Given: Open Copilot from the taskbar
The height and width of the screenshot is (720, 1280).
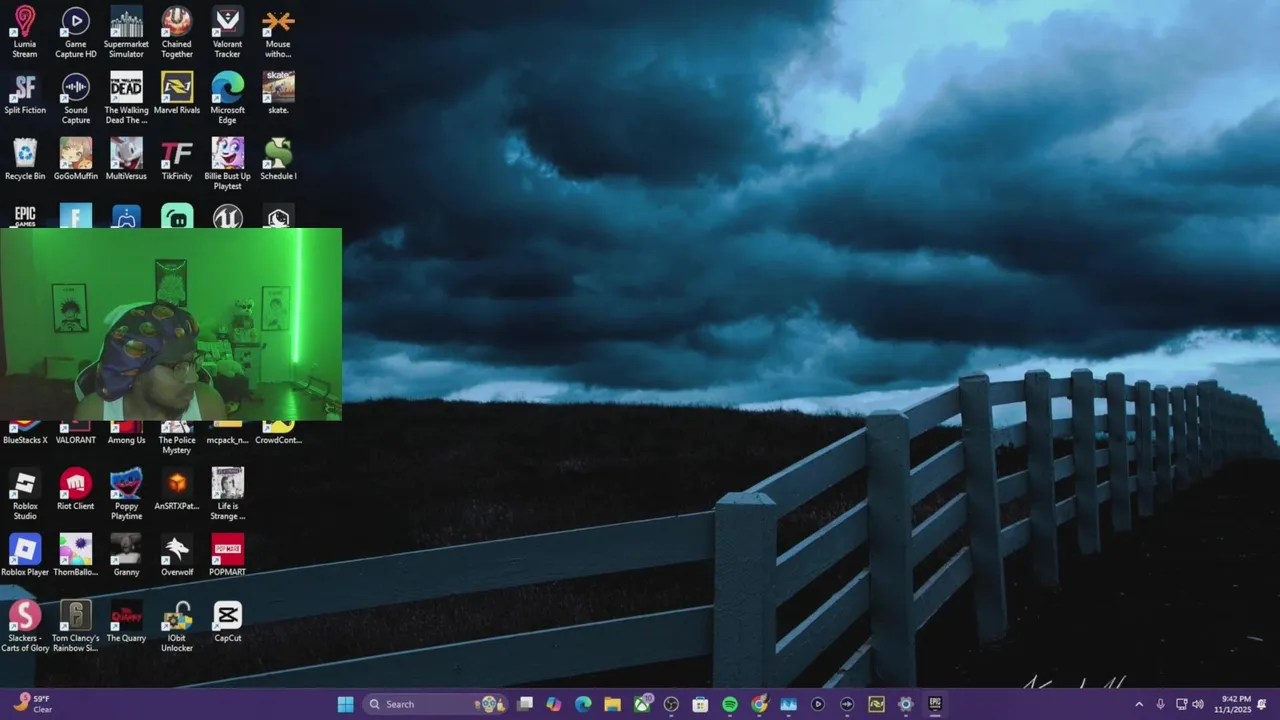Looking at the screenshot, I should pyautogui.click(x=554, y=704).
